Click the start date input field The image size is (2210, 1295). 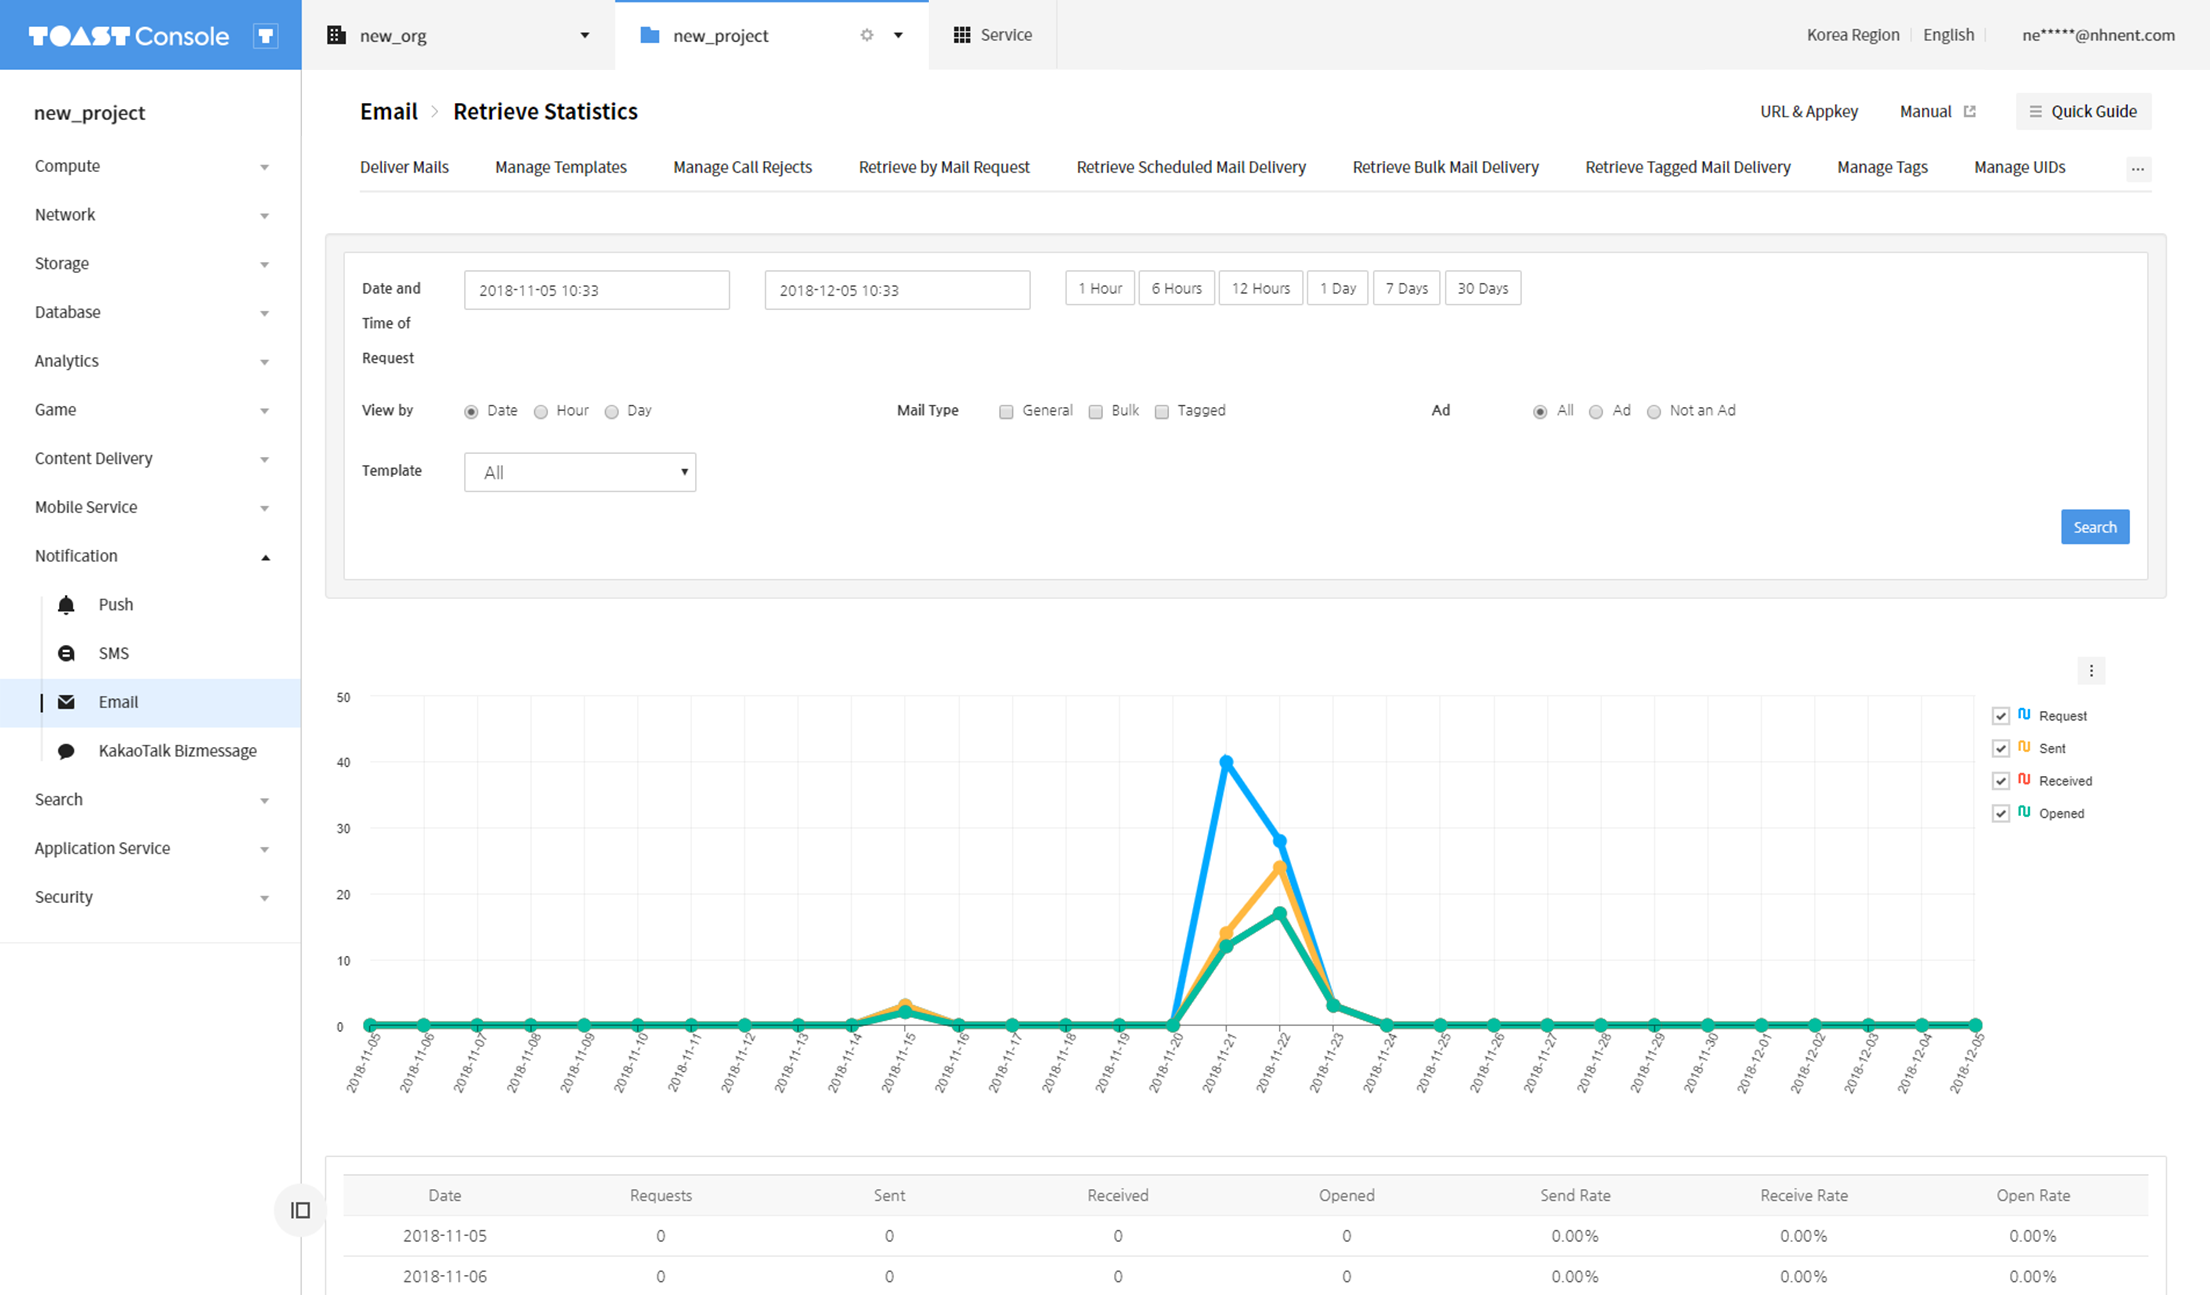point(596,290)
